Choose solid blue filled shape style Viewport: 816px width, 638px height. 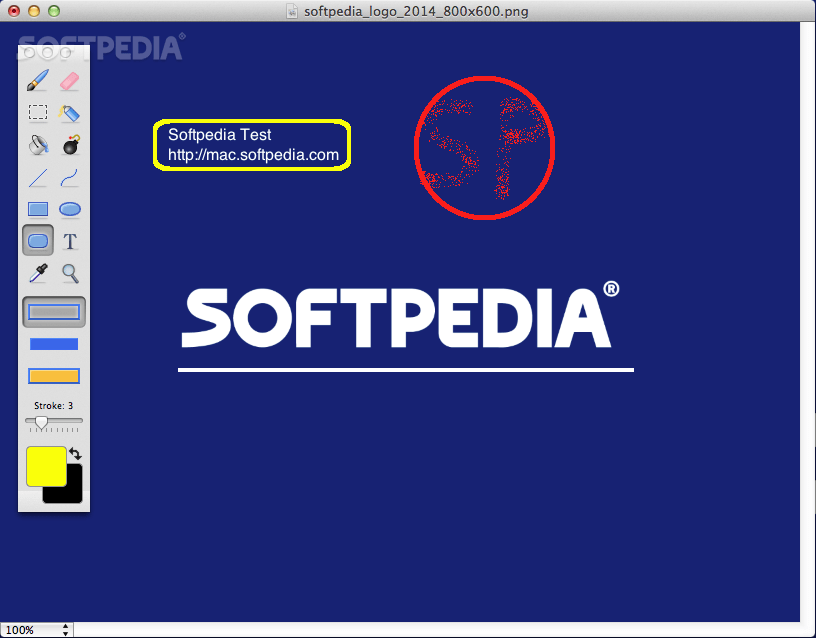[54, 344]
